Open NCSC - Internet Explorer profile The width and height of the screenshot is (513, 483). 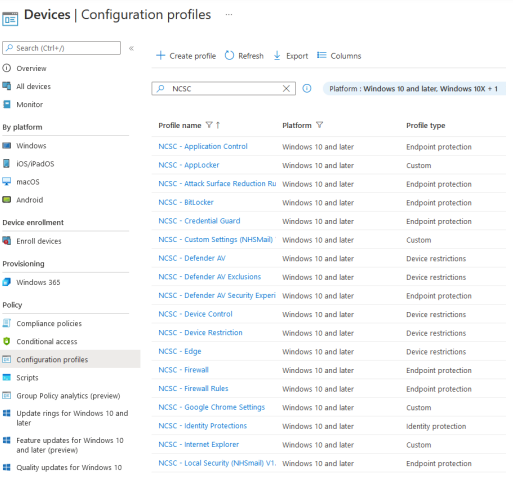(199, 445)
